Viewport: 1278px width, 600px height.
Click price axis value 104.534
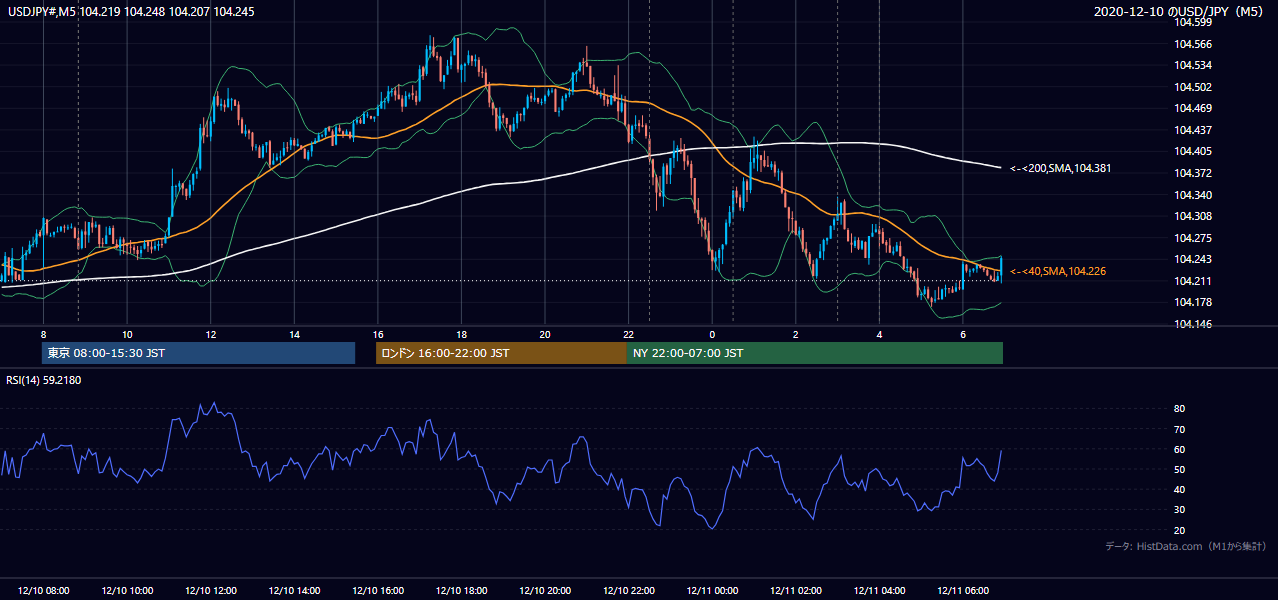point(1195,65)
